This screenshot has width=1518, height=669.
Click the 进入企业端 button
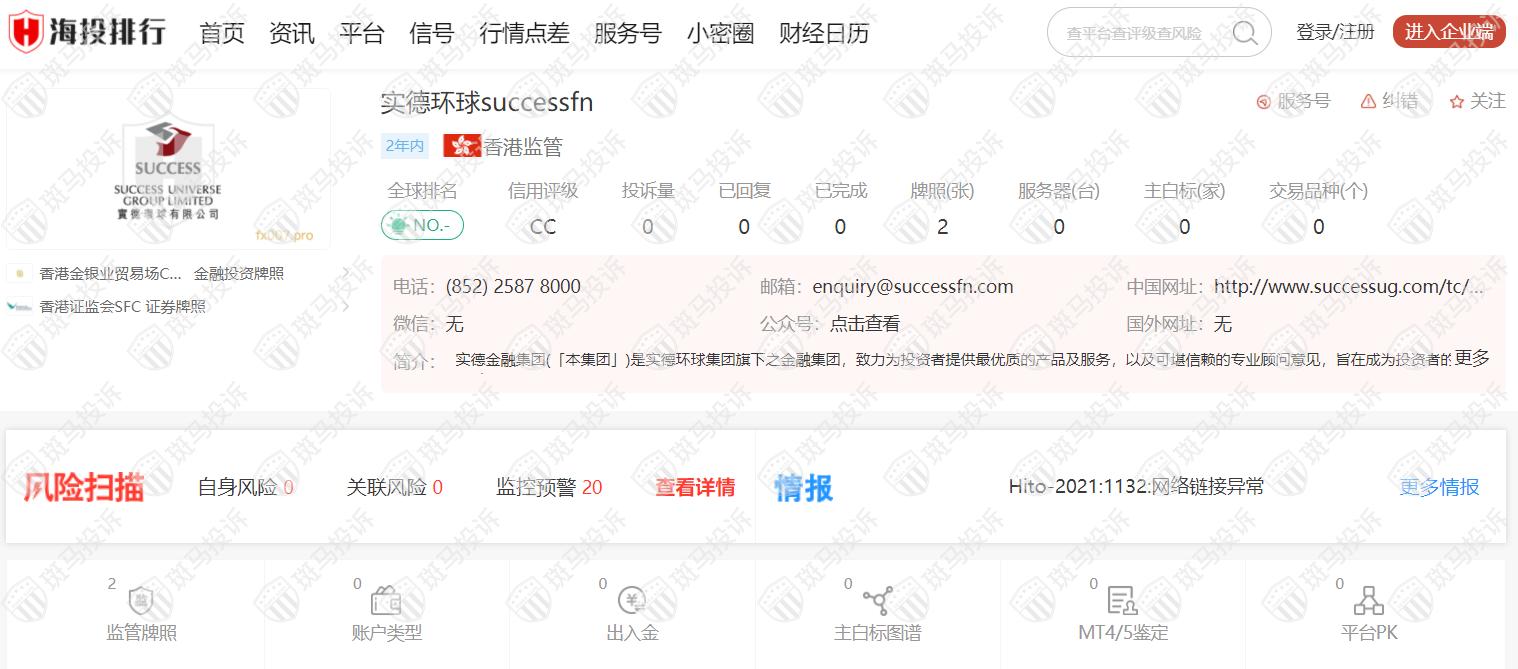click(1448, 32)
